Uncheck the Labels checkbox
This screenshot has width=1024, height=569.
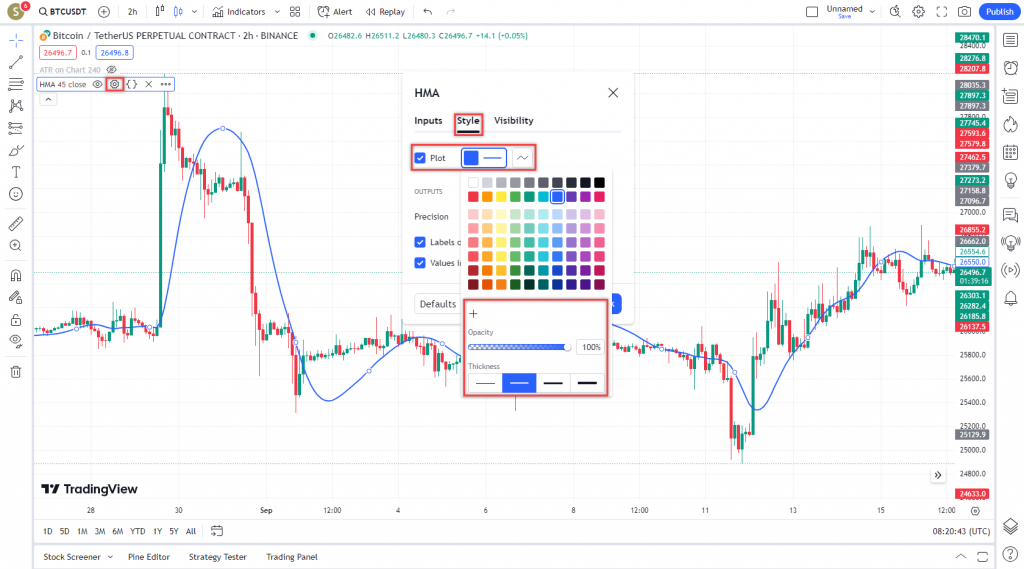tap(420, 242)
